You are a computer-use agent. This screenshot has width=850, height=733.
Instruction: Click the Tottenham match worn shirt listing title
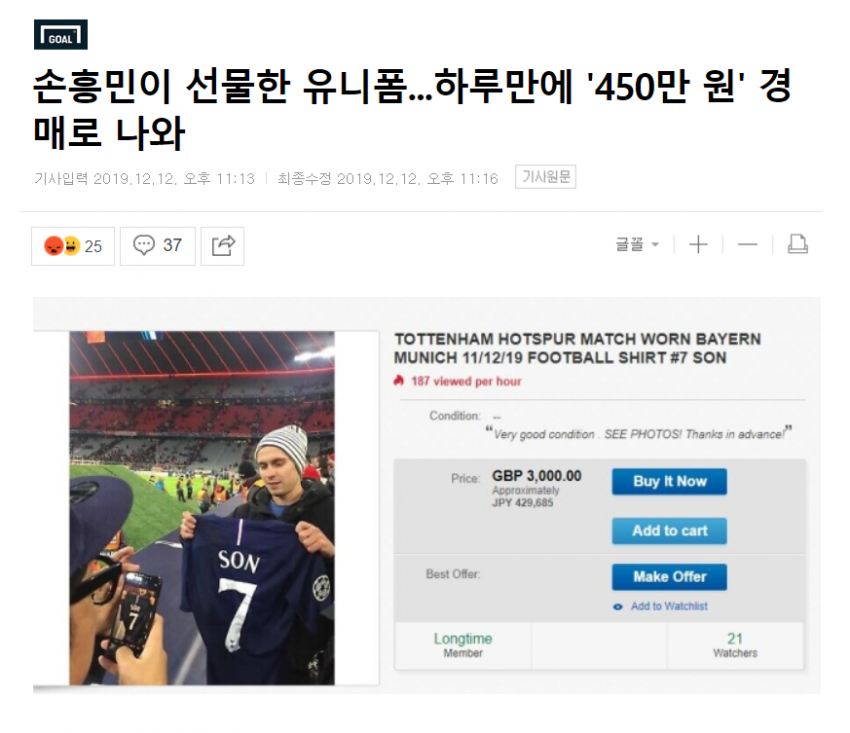[x=577, y=349]
